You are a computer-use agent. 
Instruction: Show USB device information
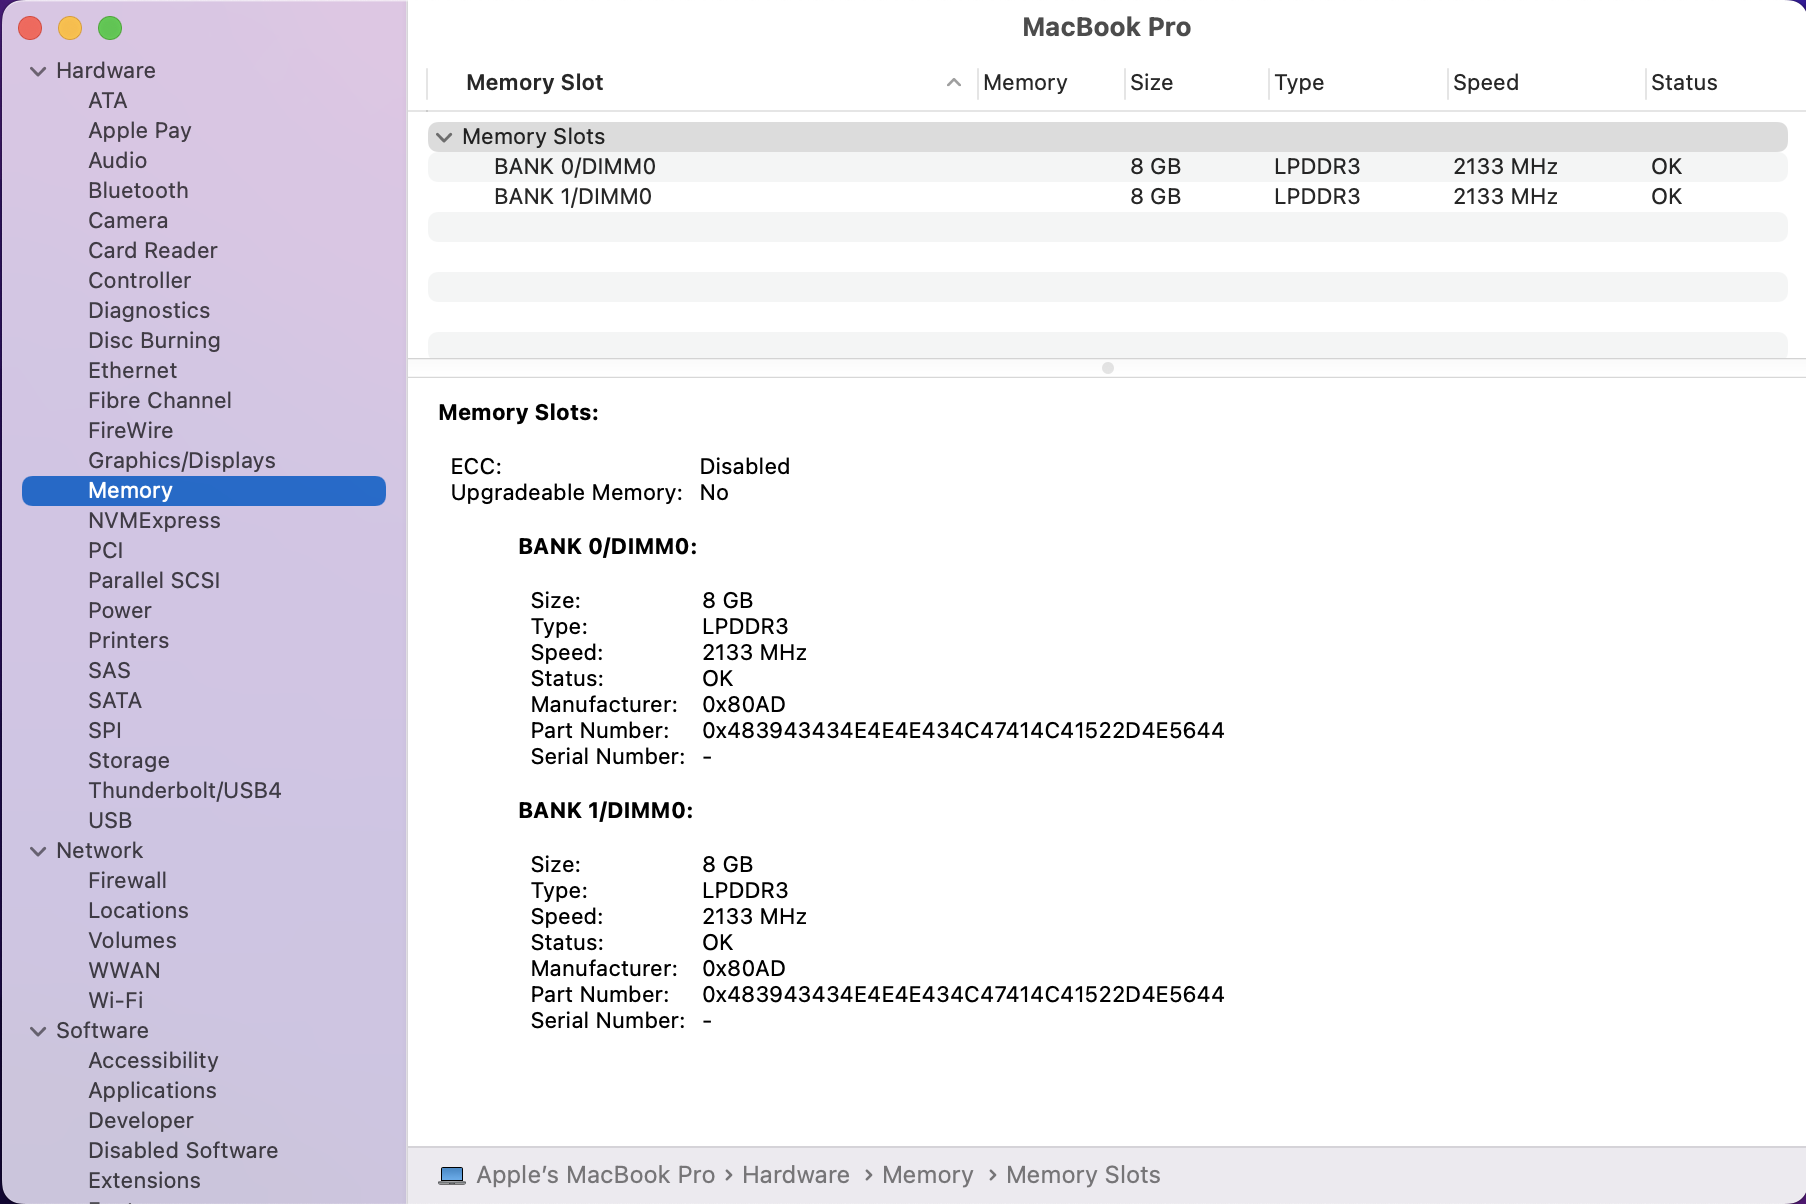coord(110,821)
